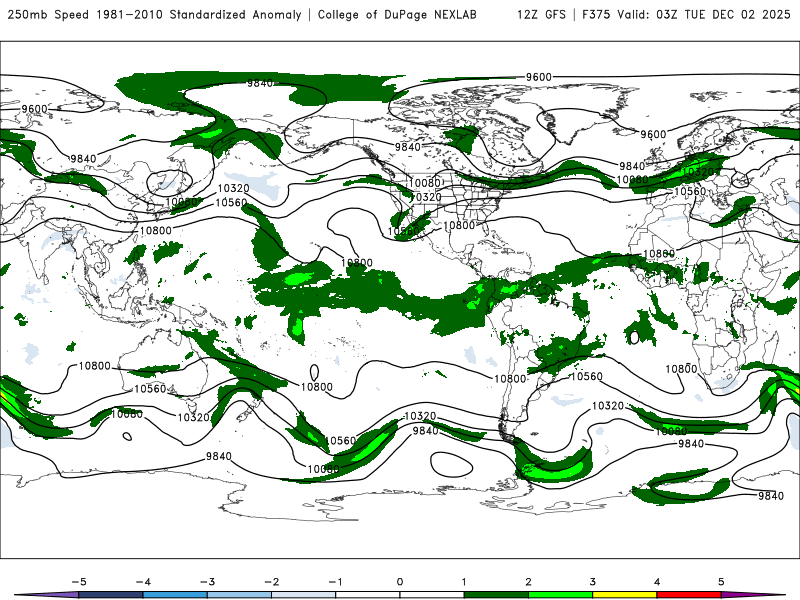Click the 10080 contour label over eastern China
The image size is (800, 600).
181,202
